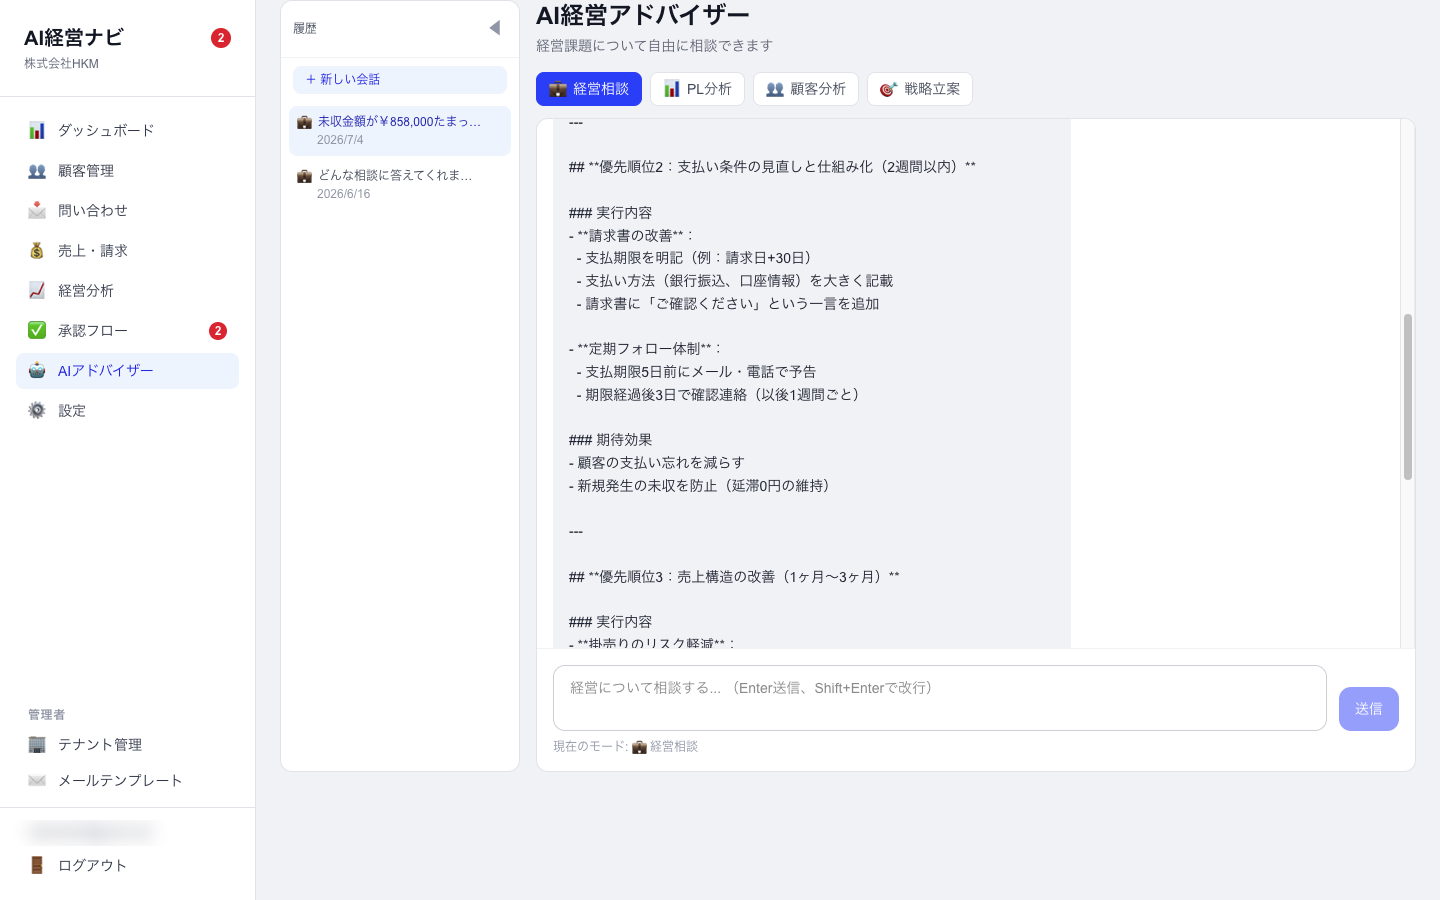This screenshot has height=900, width=1440.
Task: Select AIアドバイザー in the sidebar
Action: click(x=127, y=370)
